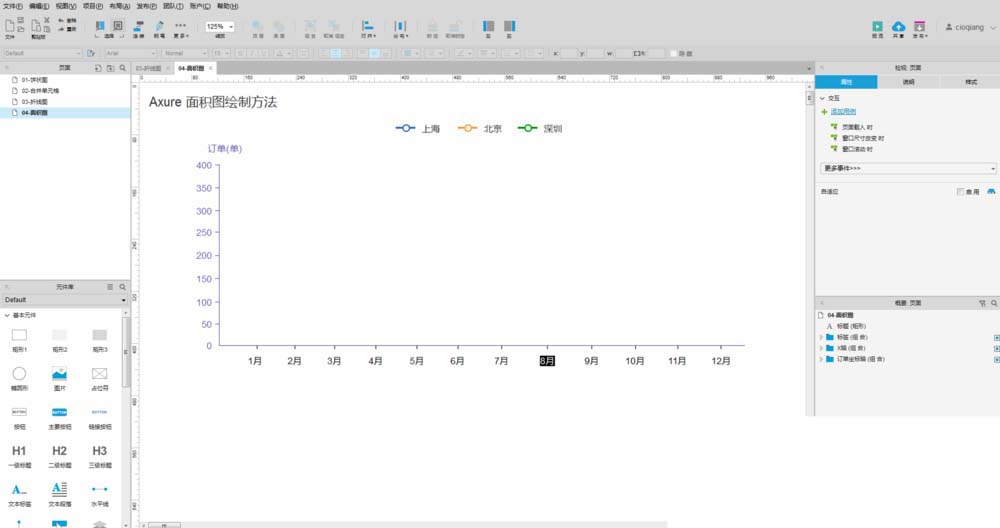
Task: Click the add folder icon in Pages panel
Action: (110, 68)
